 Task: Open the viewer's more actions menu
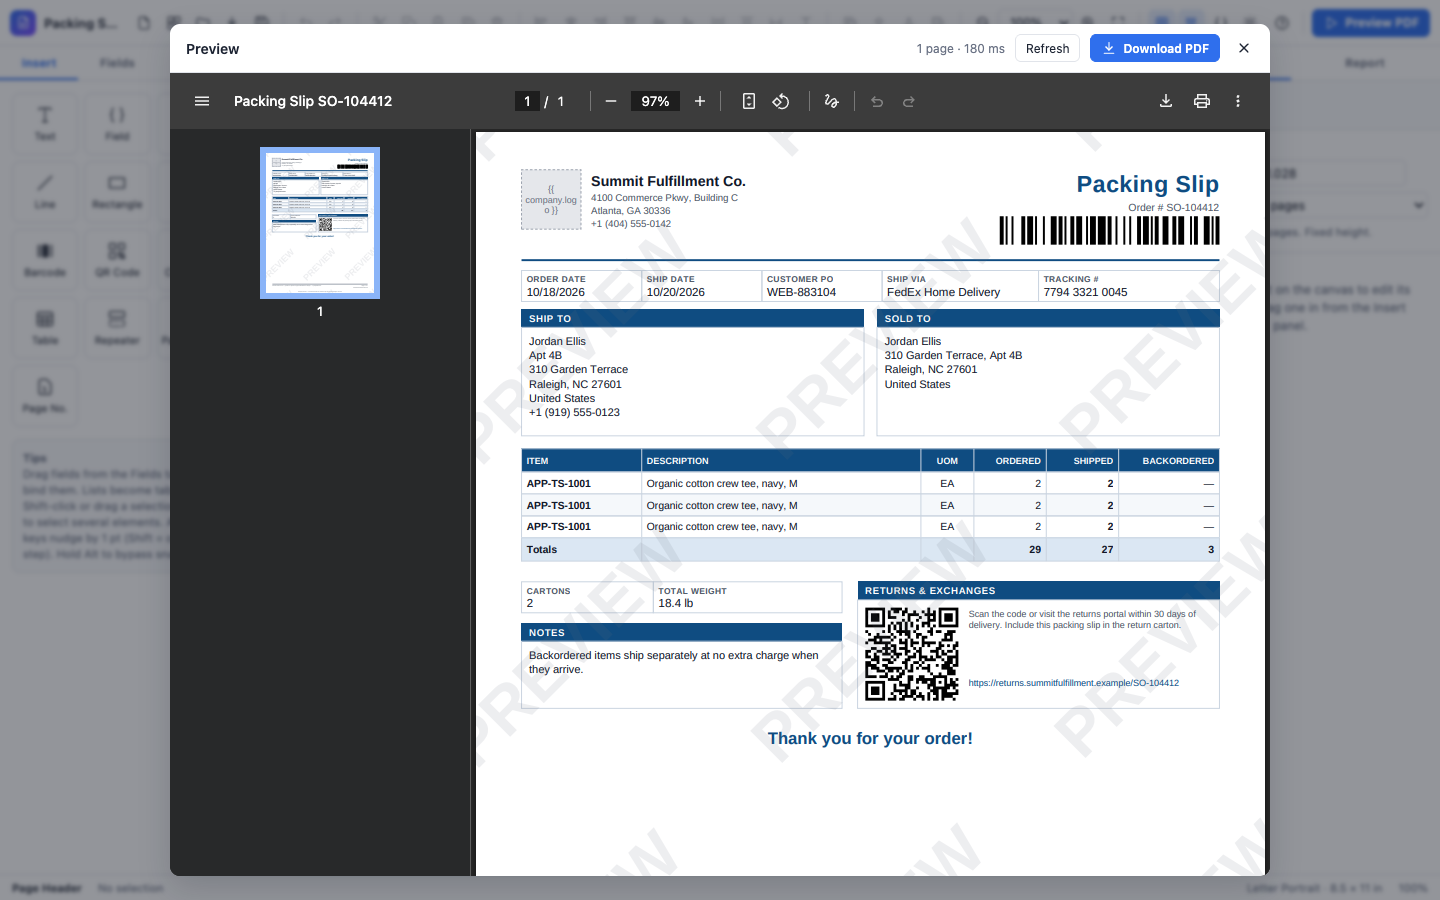1238,101
